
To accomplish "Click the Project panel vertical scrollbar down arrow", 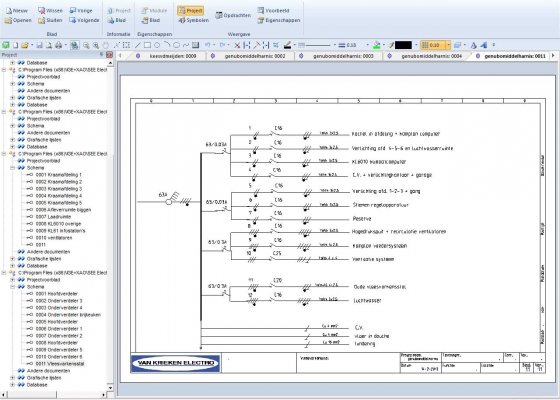I will click(x=110, y=388).
